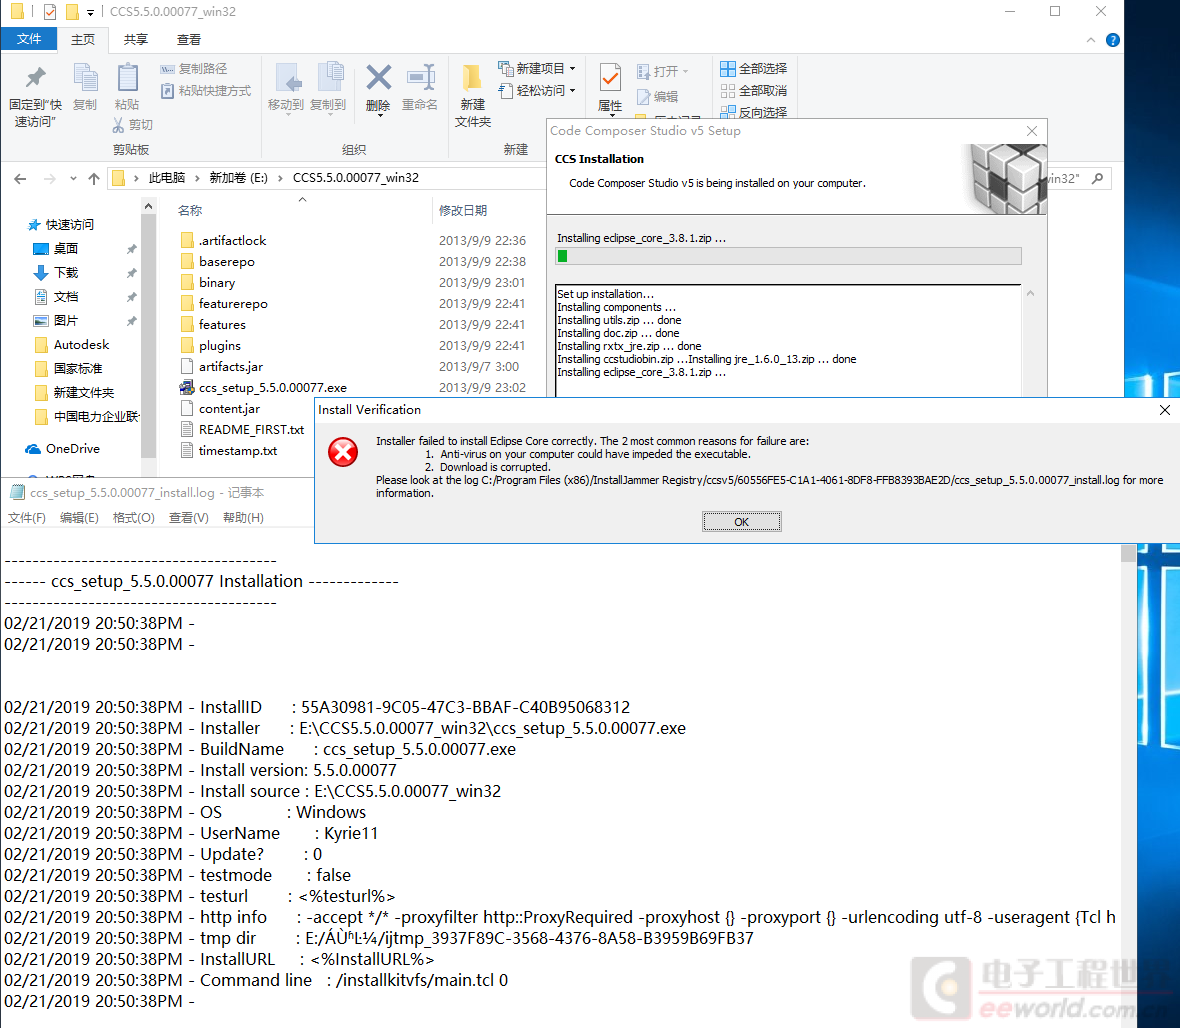Open Notepad's Help menu

[x=243, y=518]
